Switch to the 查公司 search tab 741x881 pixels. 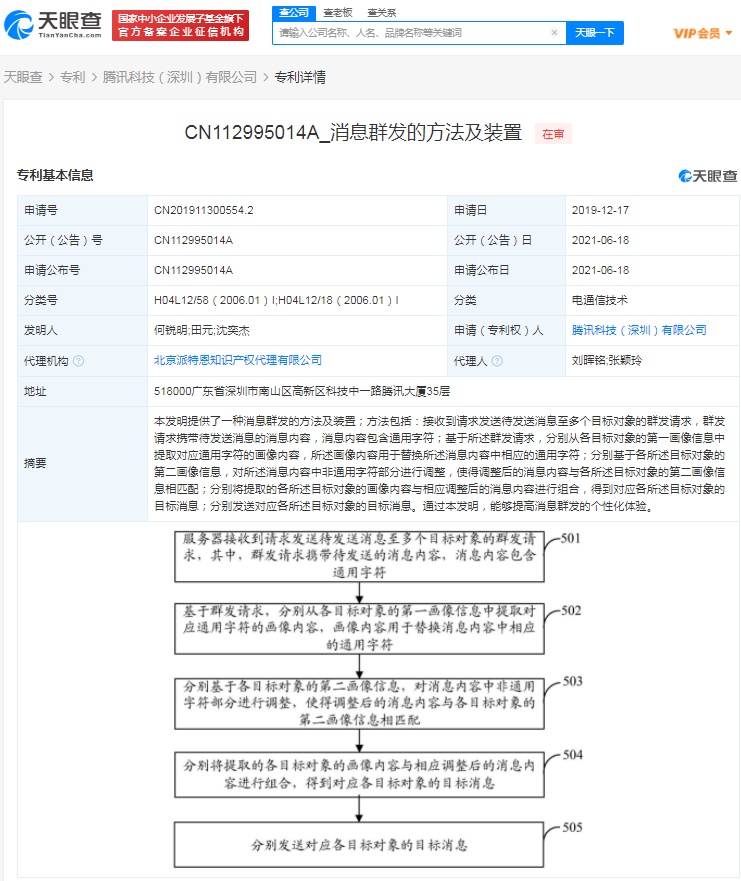pyautogui.click(x=294, y=12)
